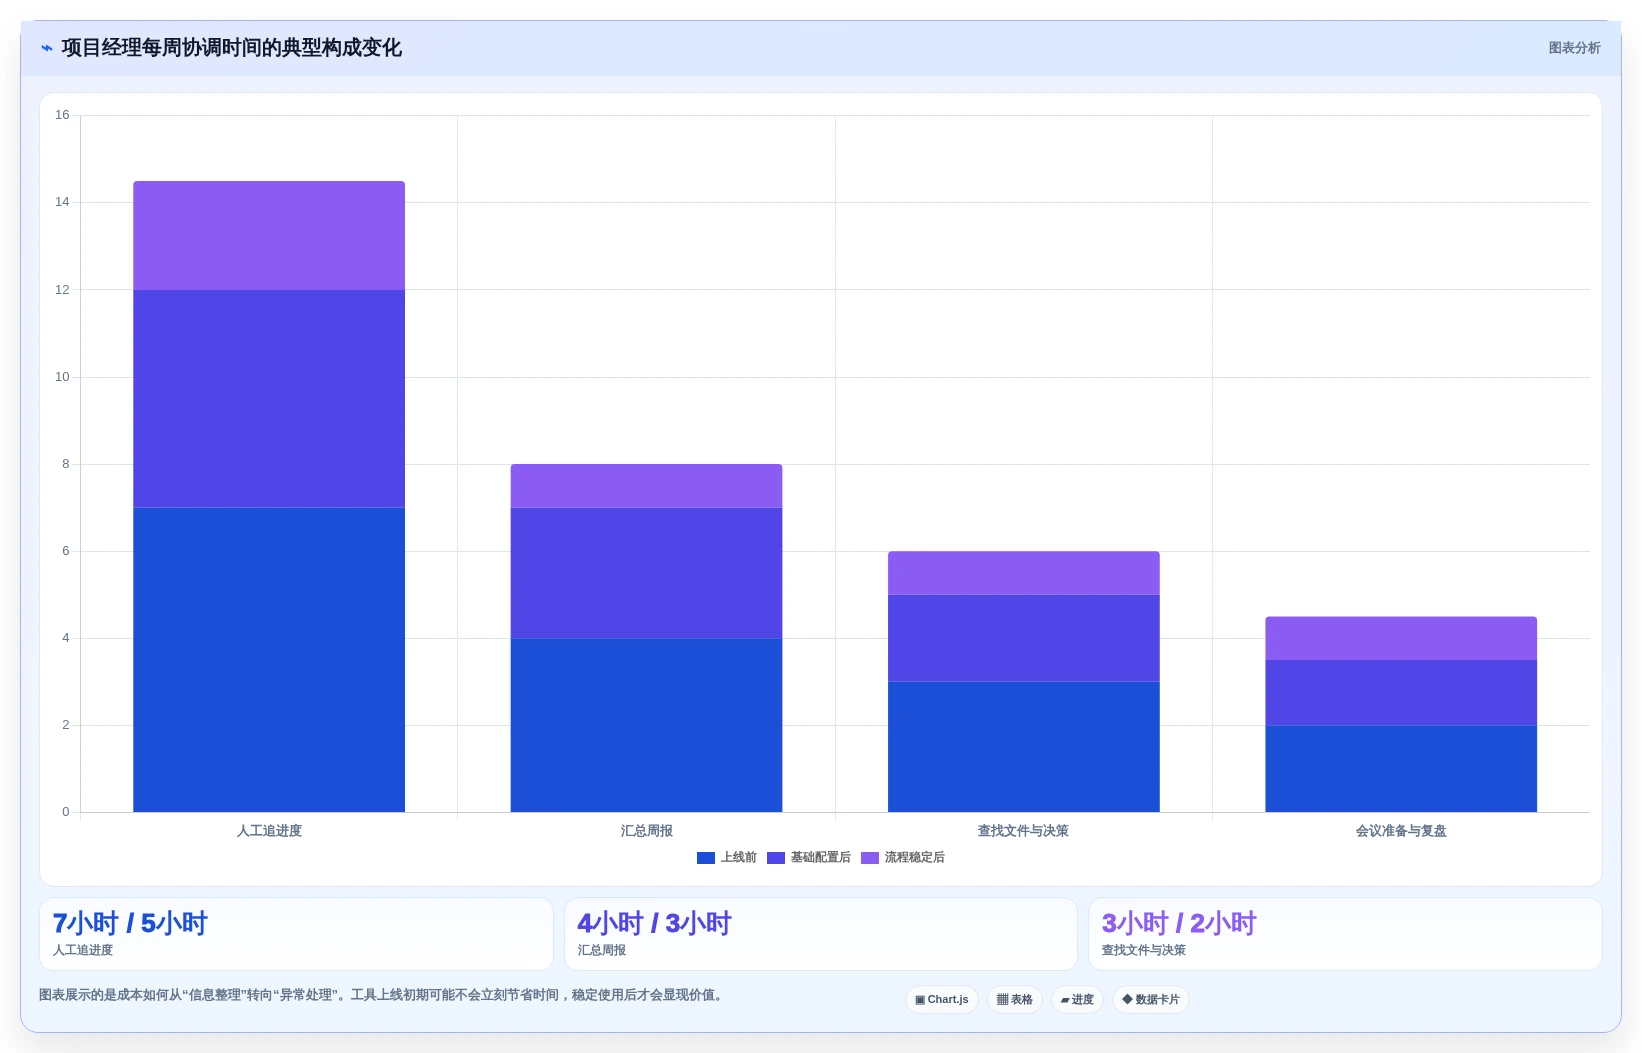Click the y-axis value 10
This screenshot has width=1642, height=1053.
point(62,377)
